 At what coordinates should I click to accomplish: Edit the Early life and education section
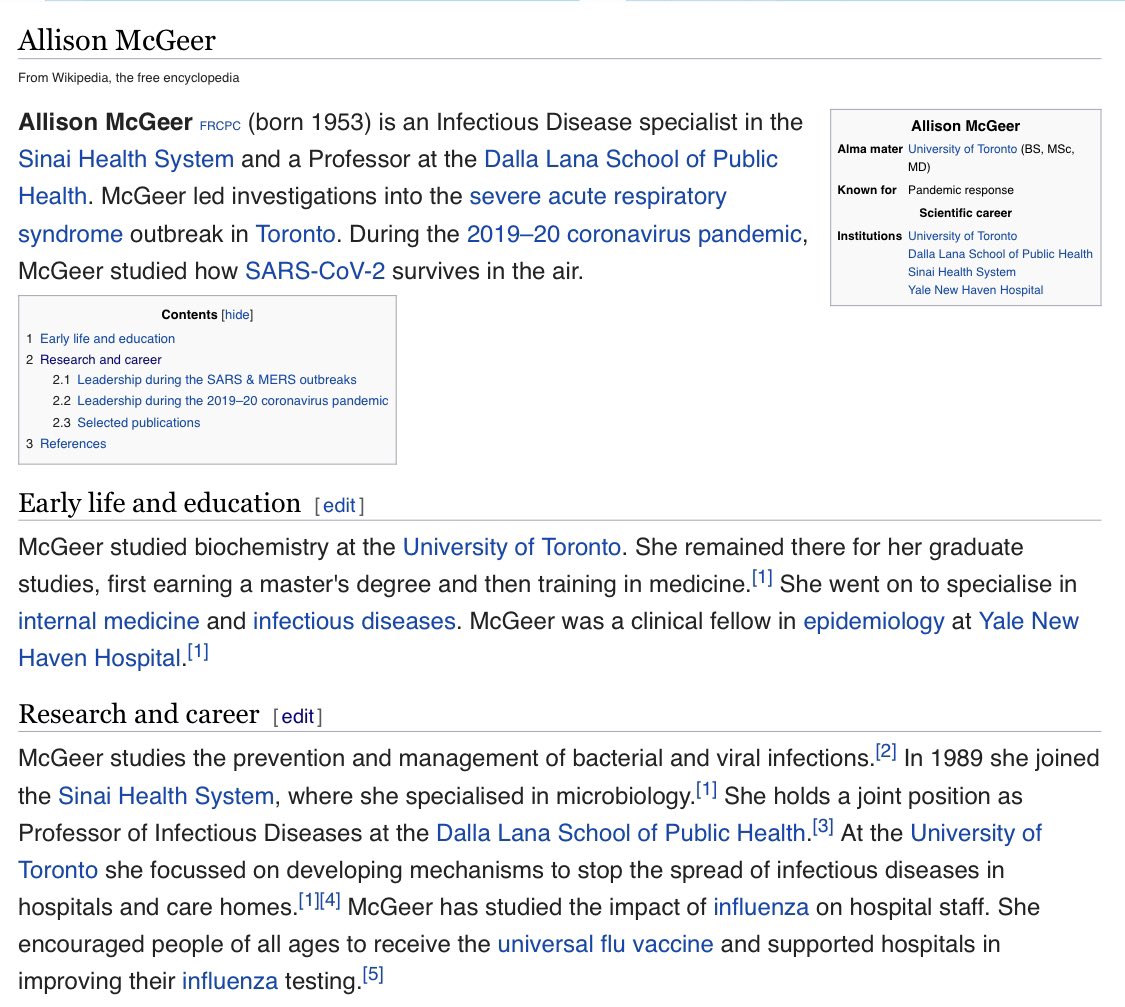(339, 506)
